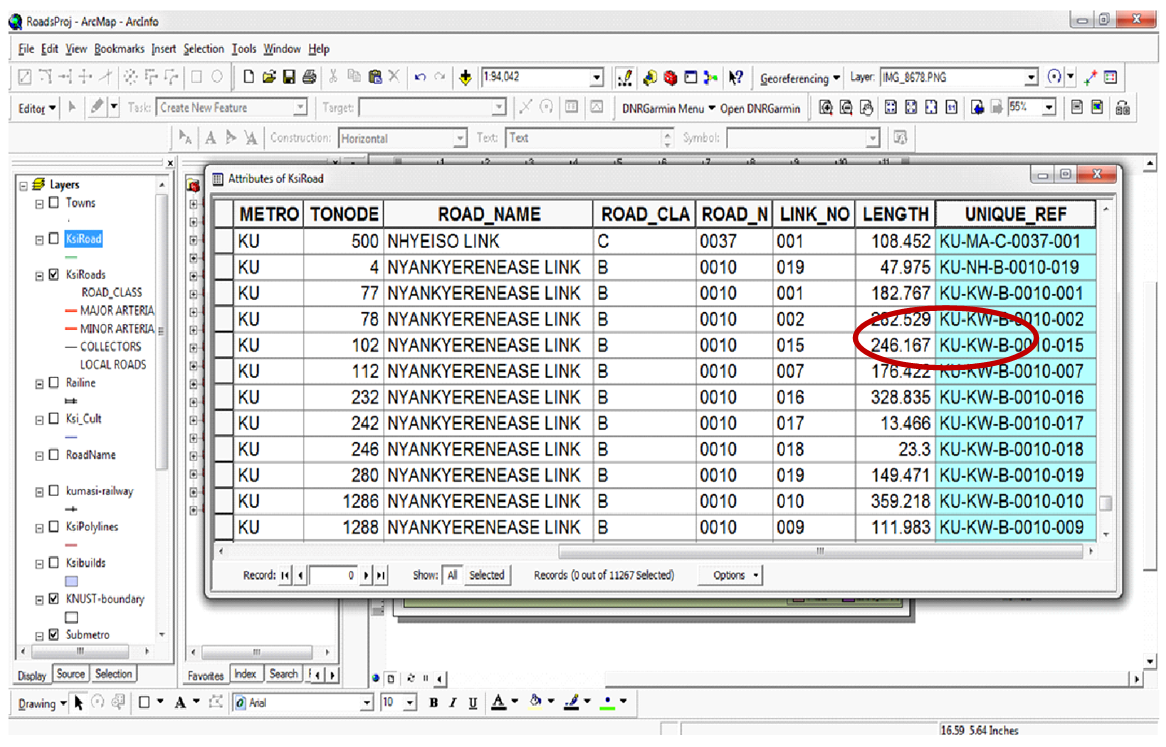Click the Selected records button
Screen dimensions: 1166x747
487,575
